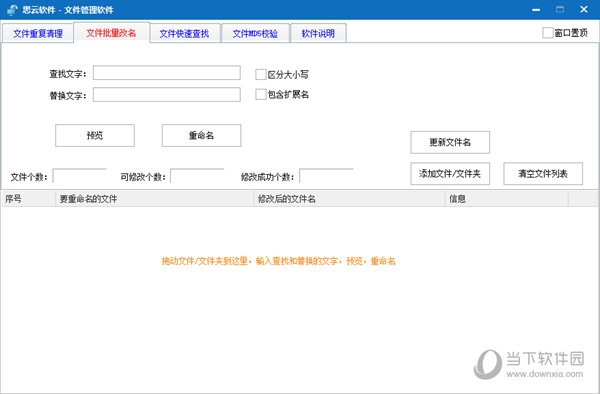The image size is (600, 394).
Task: Enable 窗口置顶 checkbox
Action: point(548,33)
